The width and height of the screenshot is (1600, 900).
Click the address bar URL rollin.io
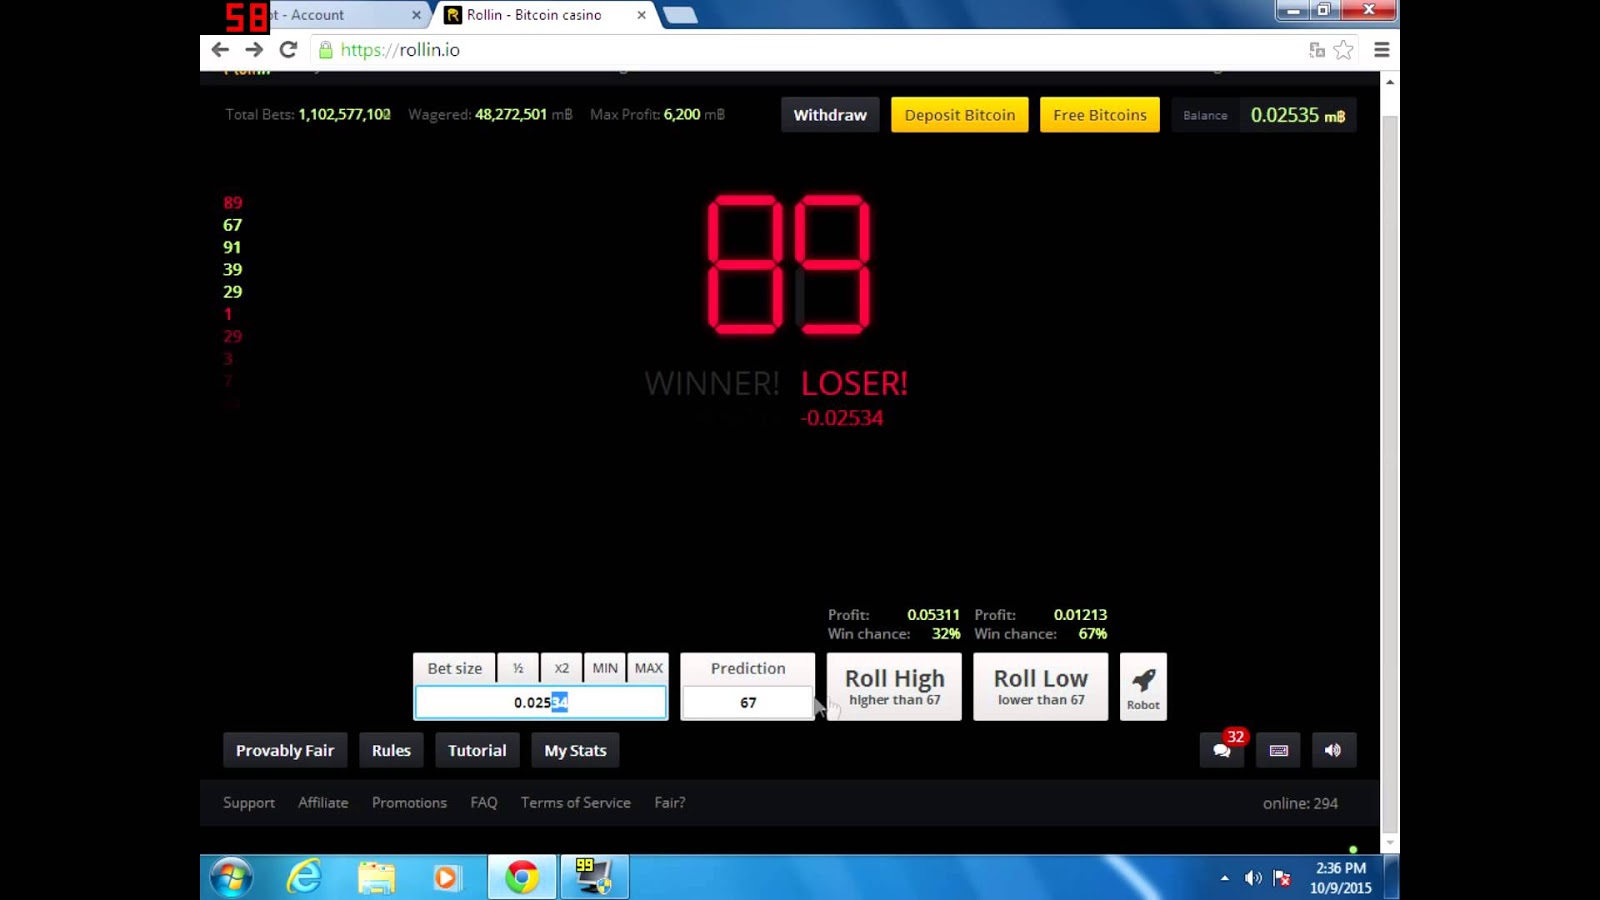(x=400, y=50)
